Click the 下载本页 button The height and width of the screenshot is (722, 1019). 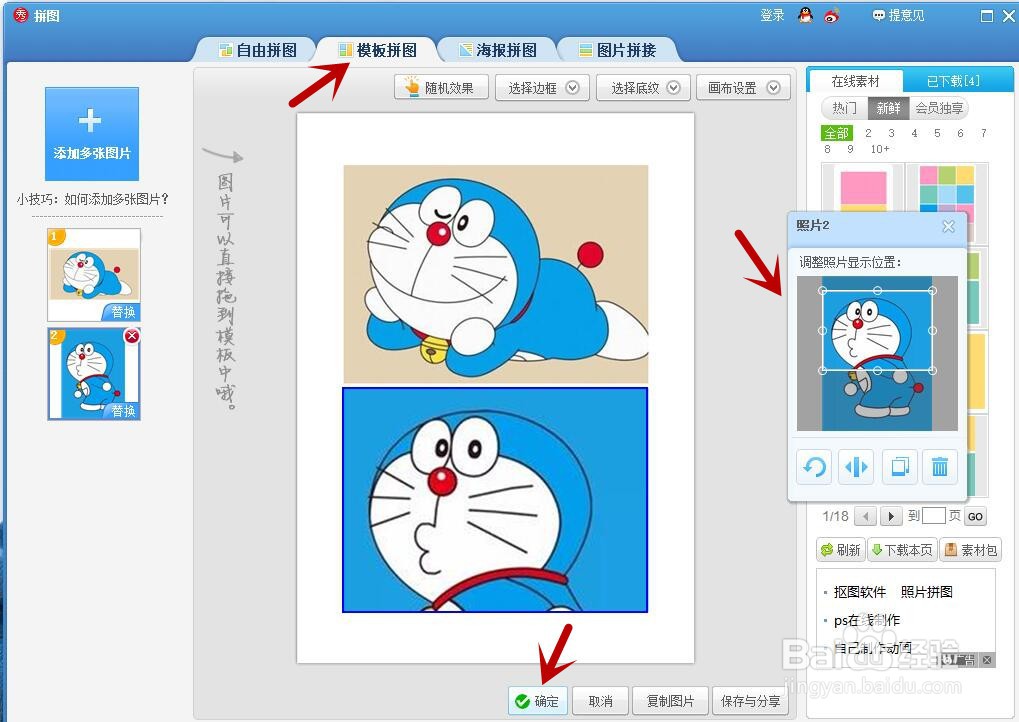click(902, 550)
